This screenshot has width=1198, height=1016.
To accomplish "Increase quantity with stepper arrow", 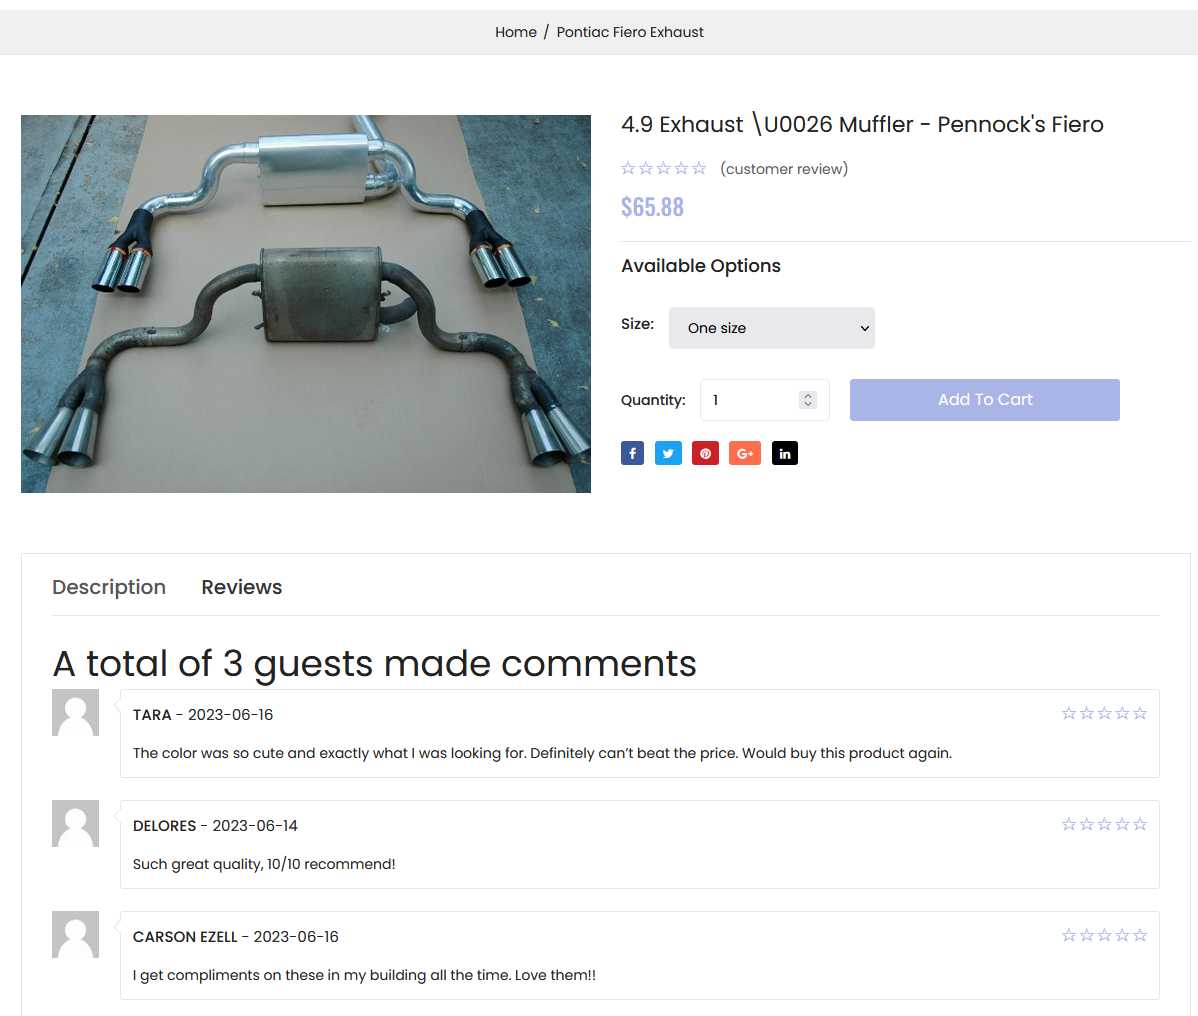I will [808, 395].
